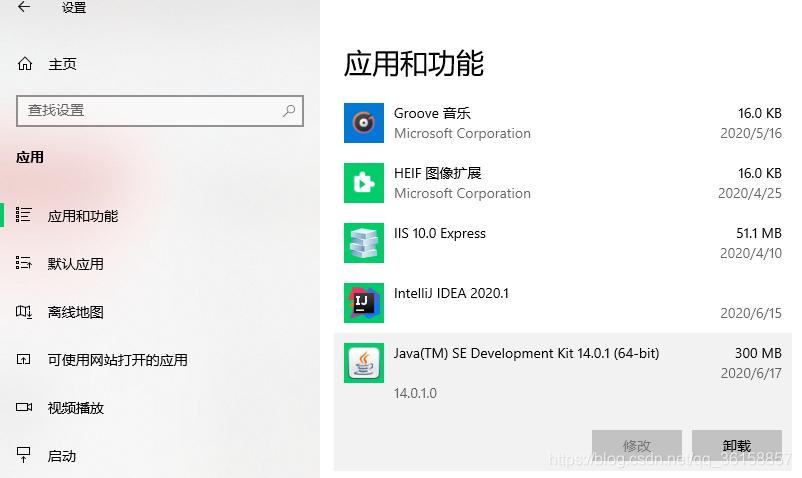Click the list icon beside 应用和功能
The width and height of the screenshot is (802, 478).
[24, 215]
